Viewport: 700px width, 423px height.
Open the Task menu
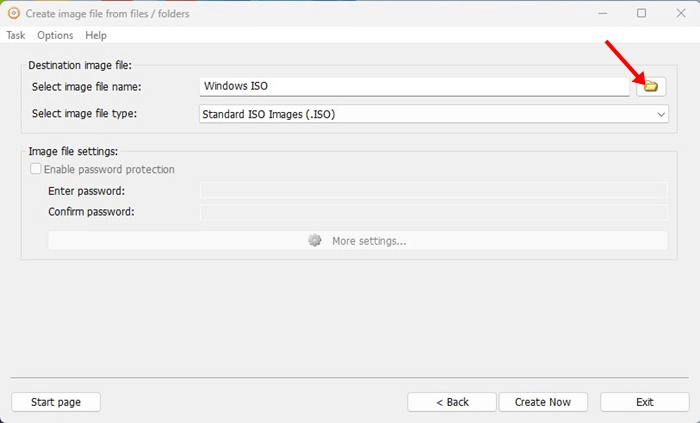coord(16,35)
